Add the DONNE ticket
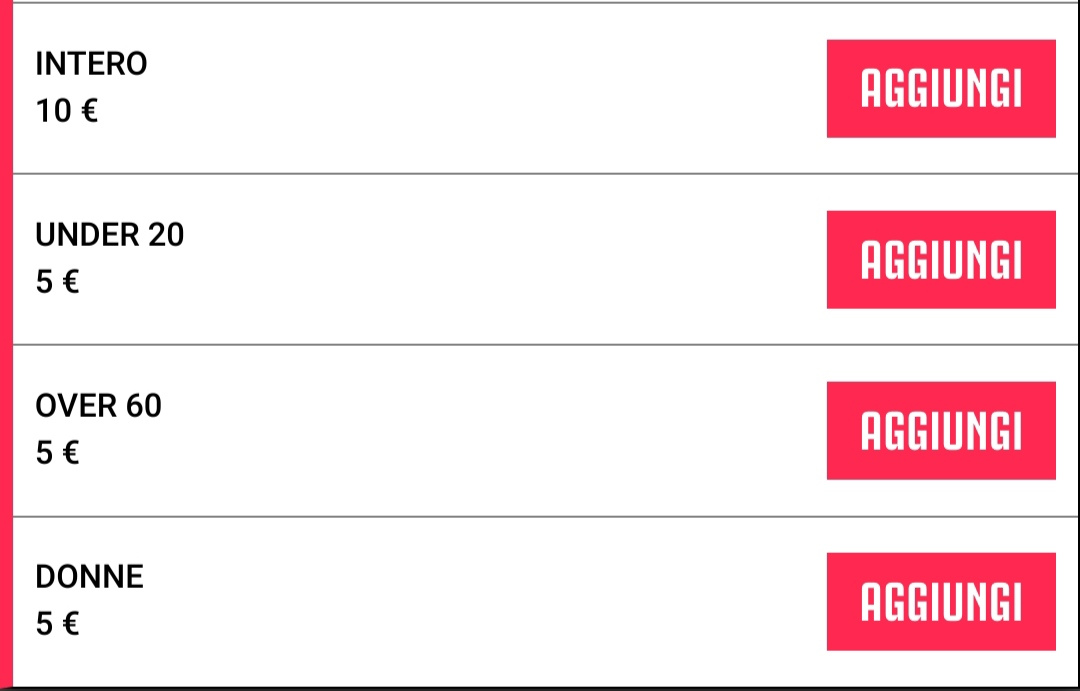The height and width of the screenshot is (691, 1080). (x=941, y=601)
